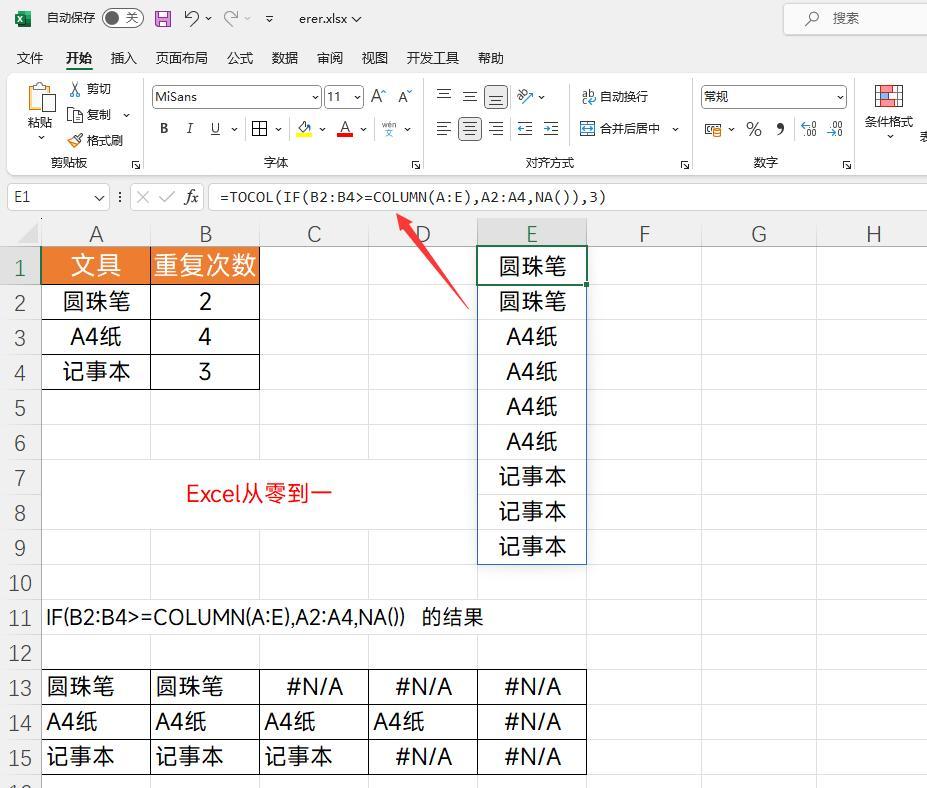Click the Save icon in title bar
The width and height of the screenshot is (927, 788).
(x=163, y=19)
